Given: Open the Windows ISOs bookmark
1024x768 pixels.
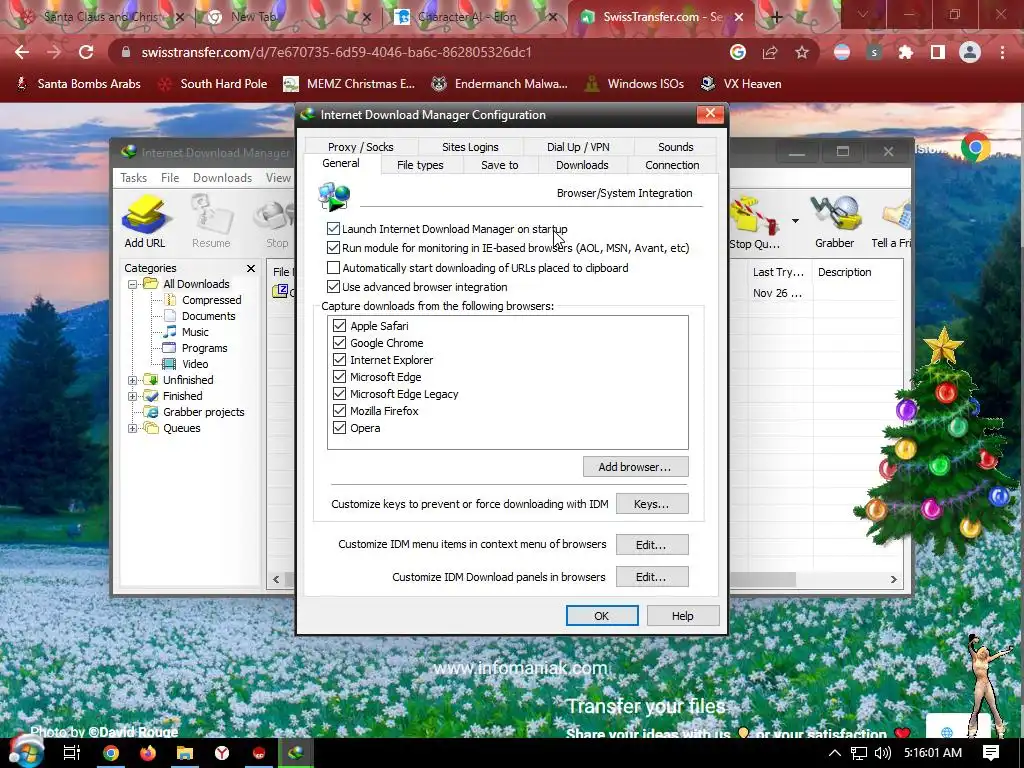Looking at the screenshot, I should [633, 84].
